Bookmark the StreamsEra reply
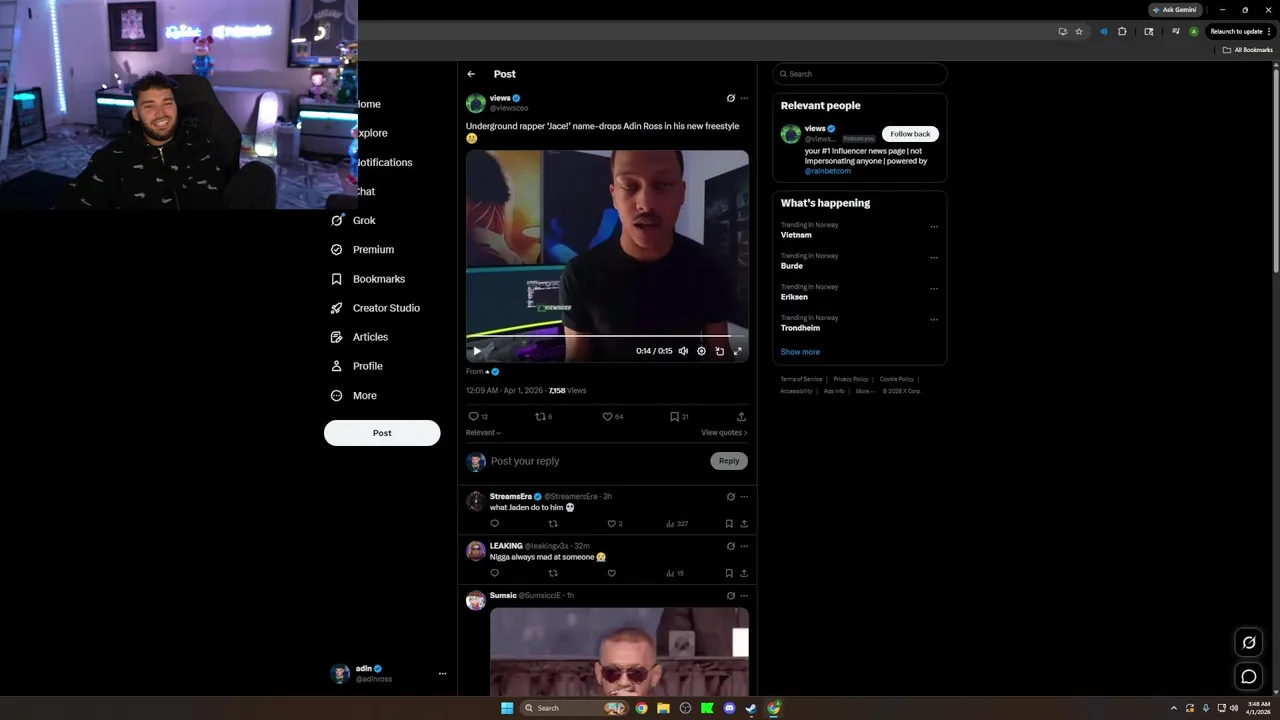The width and height of the screenshot is (1280, 720). click(729, 523)
